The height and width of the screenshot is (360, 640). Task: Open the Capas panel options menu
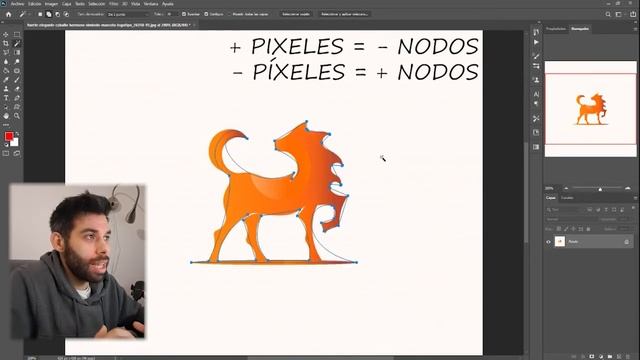click(x=635, y=198)
